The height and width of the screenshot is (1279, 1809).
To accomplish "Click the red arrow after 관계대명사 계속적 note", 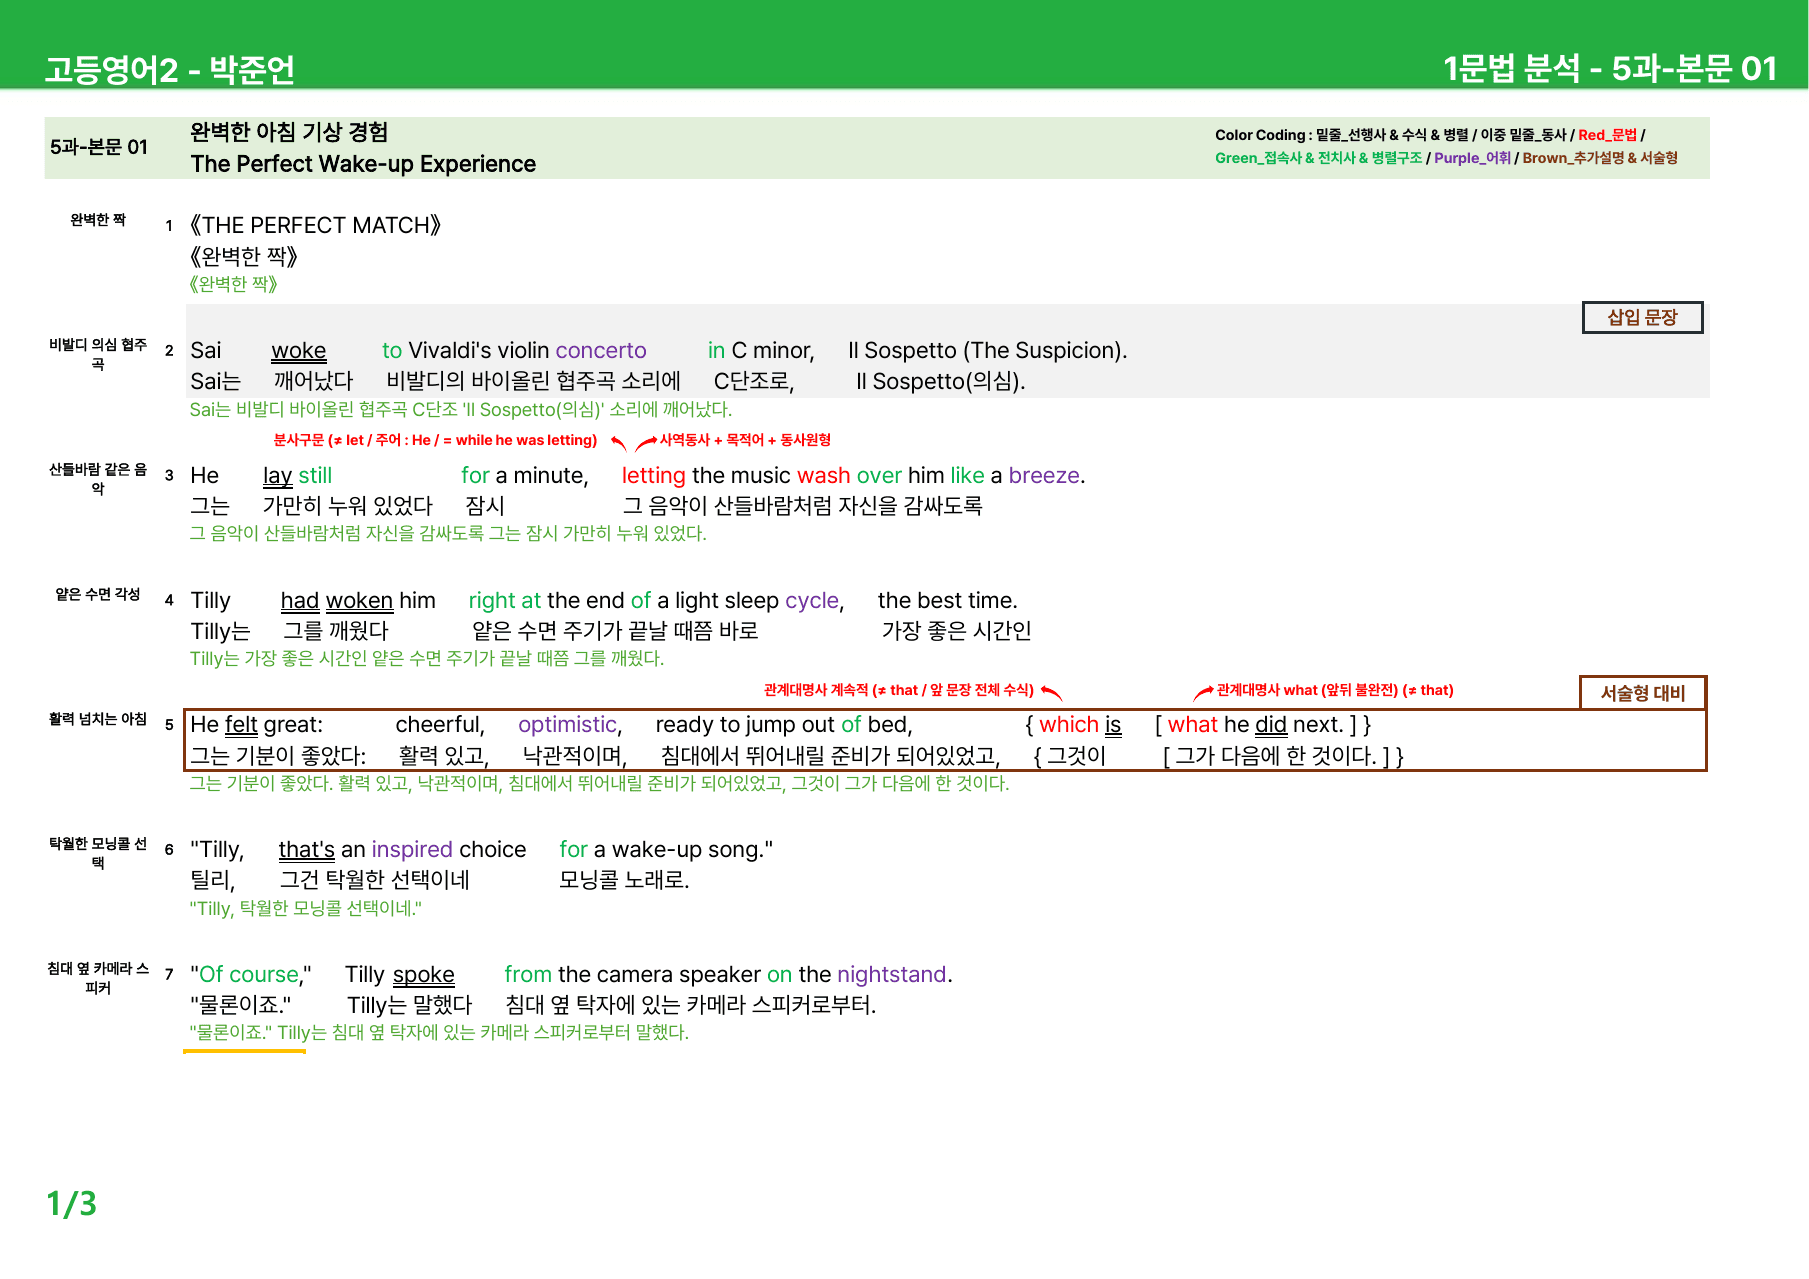I will [1051, 692].
